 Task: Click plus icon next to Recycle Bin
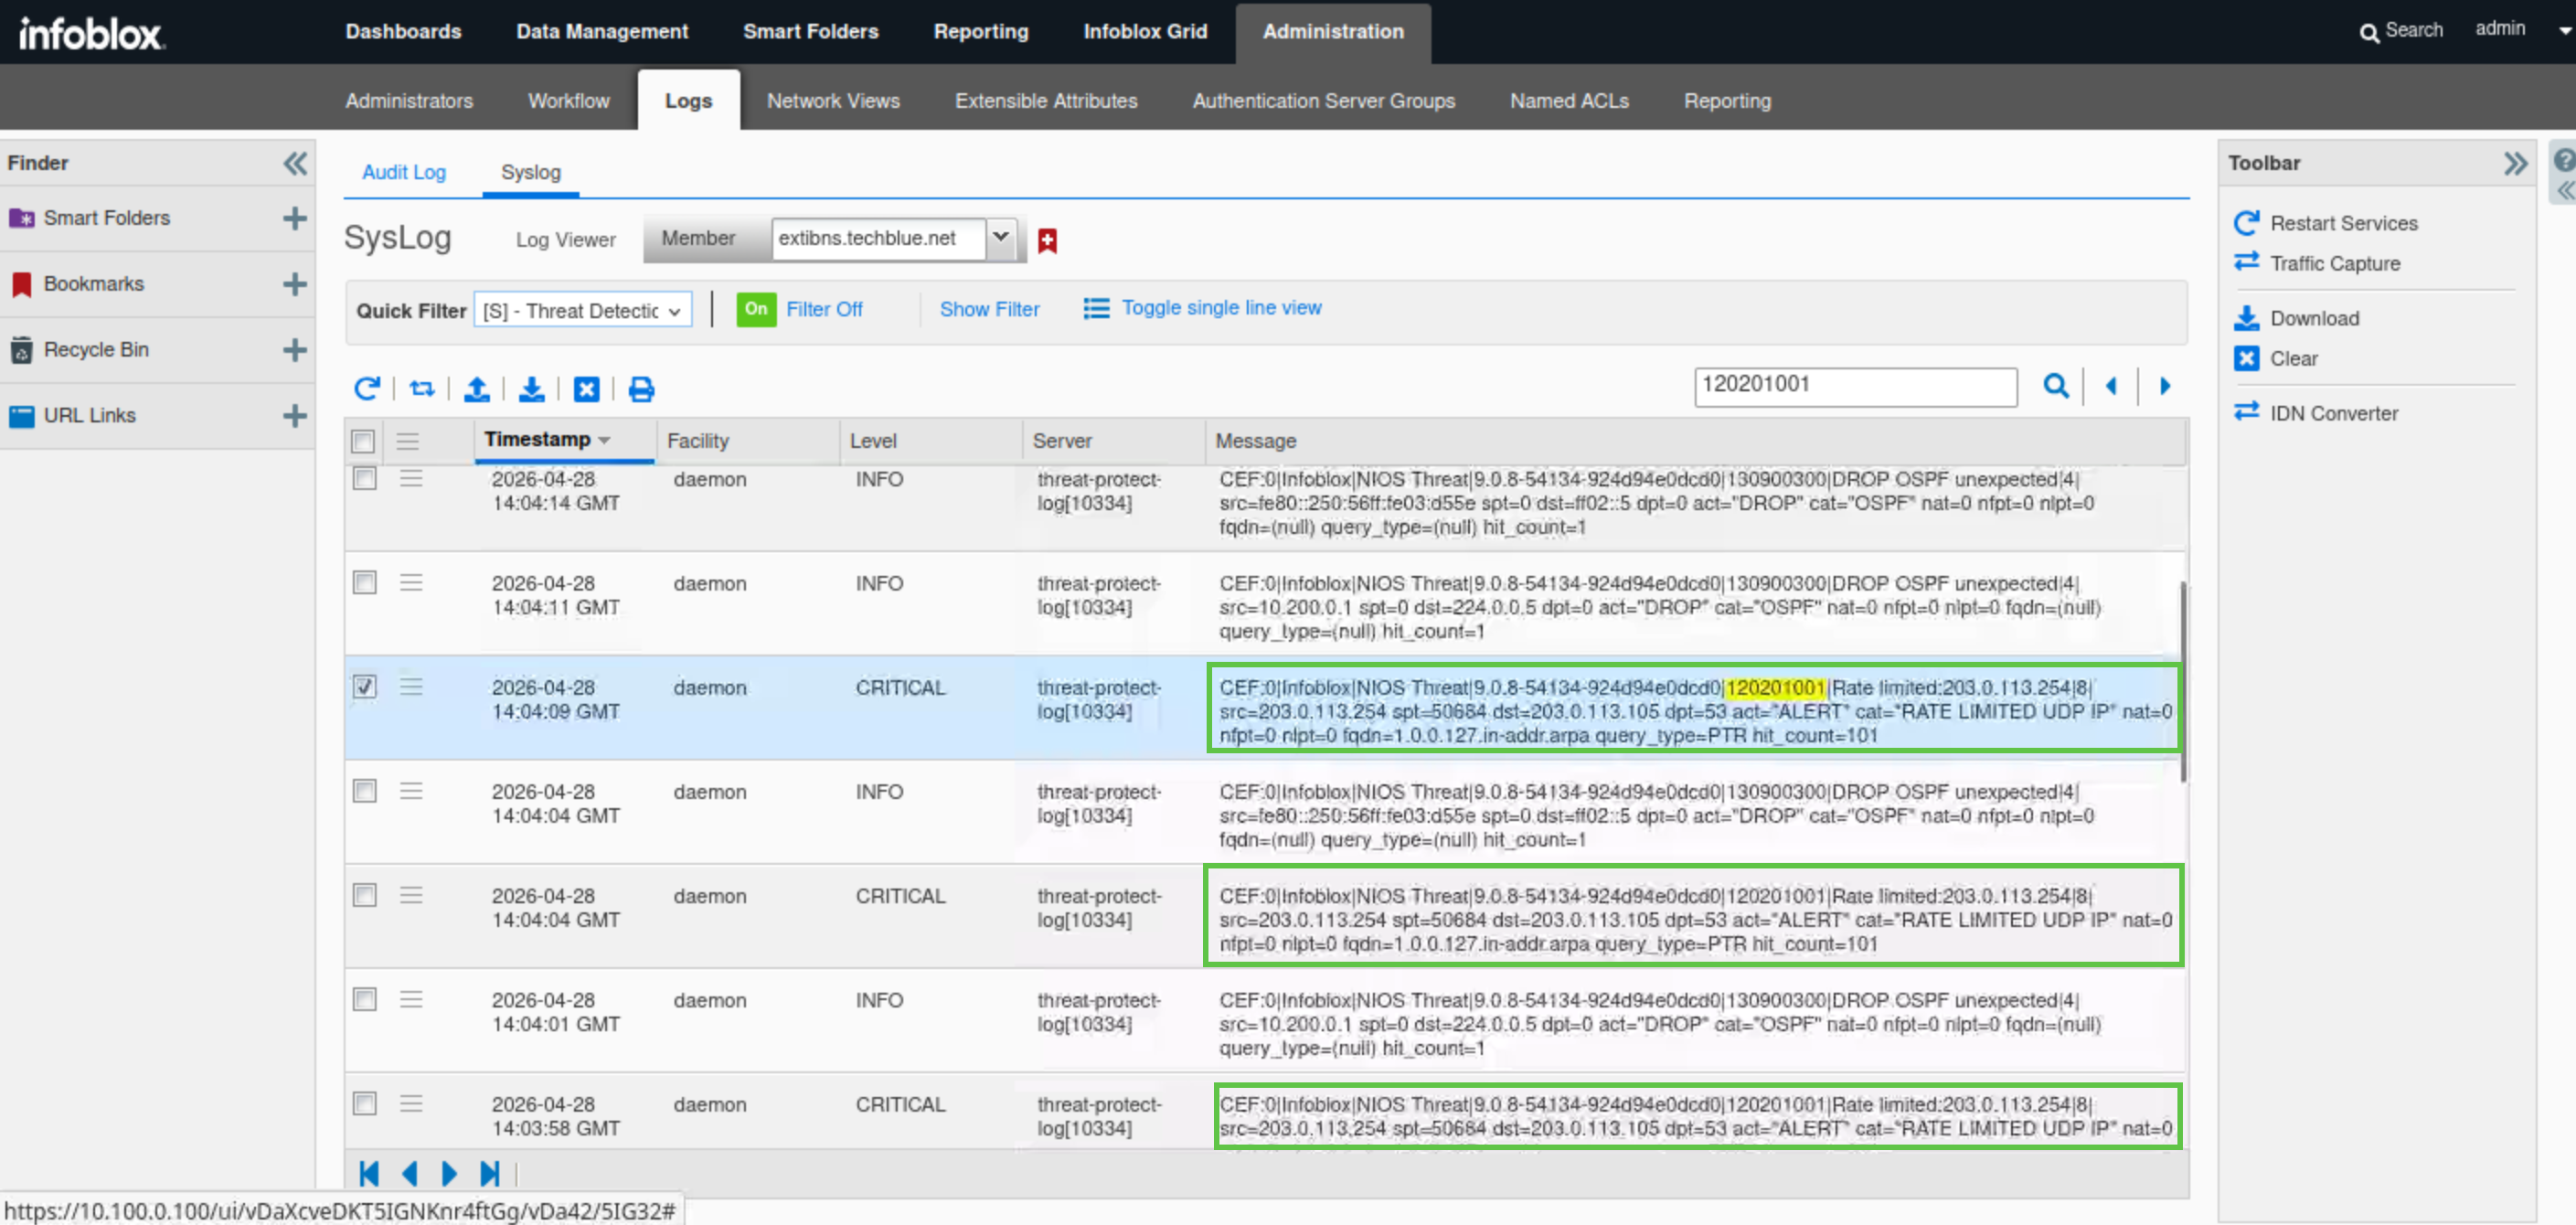click(294, 350)
